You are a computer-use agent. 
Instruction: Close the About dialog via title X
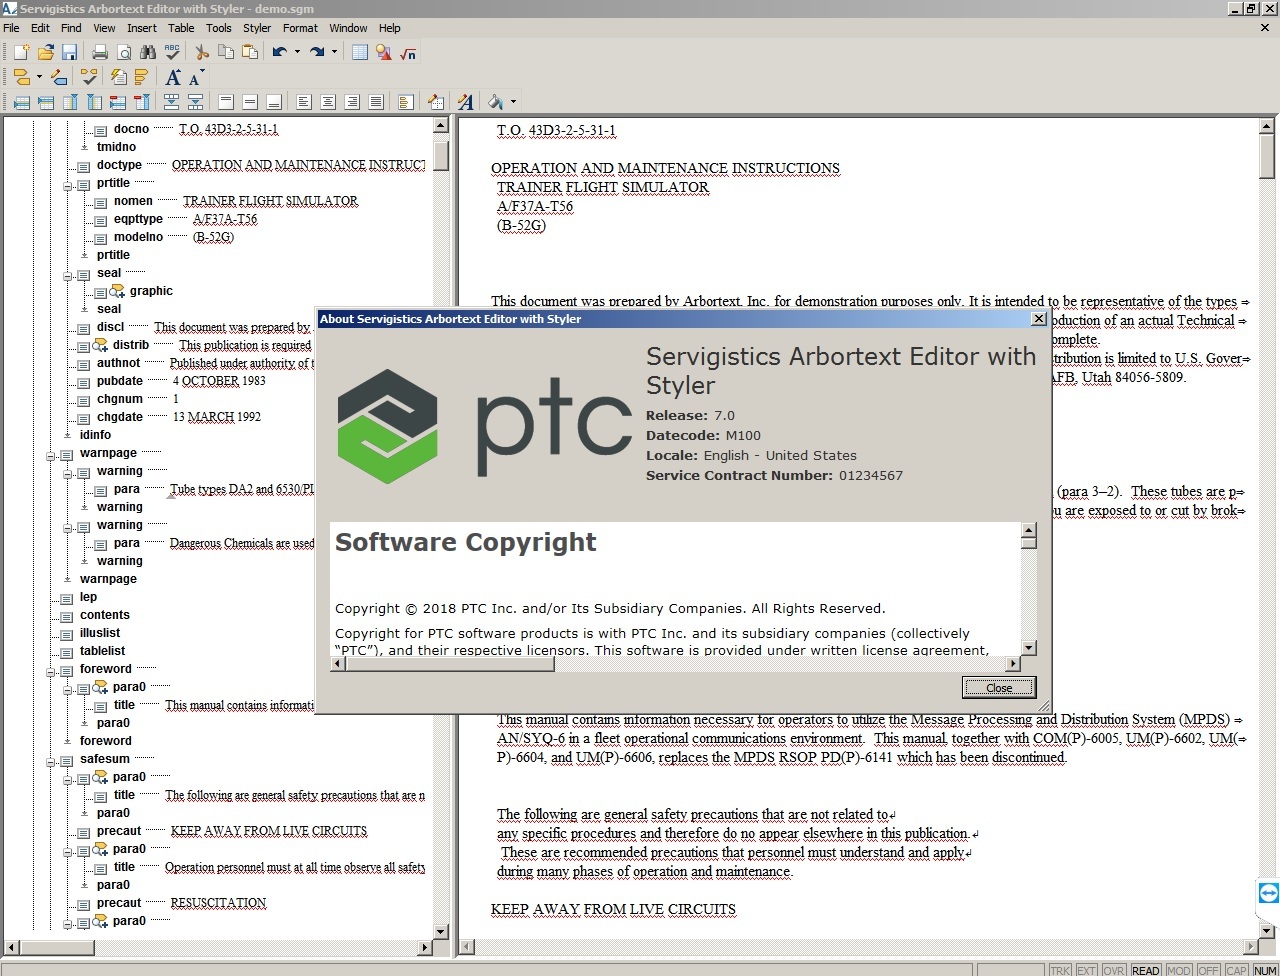1039,319
